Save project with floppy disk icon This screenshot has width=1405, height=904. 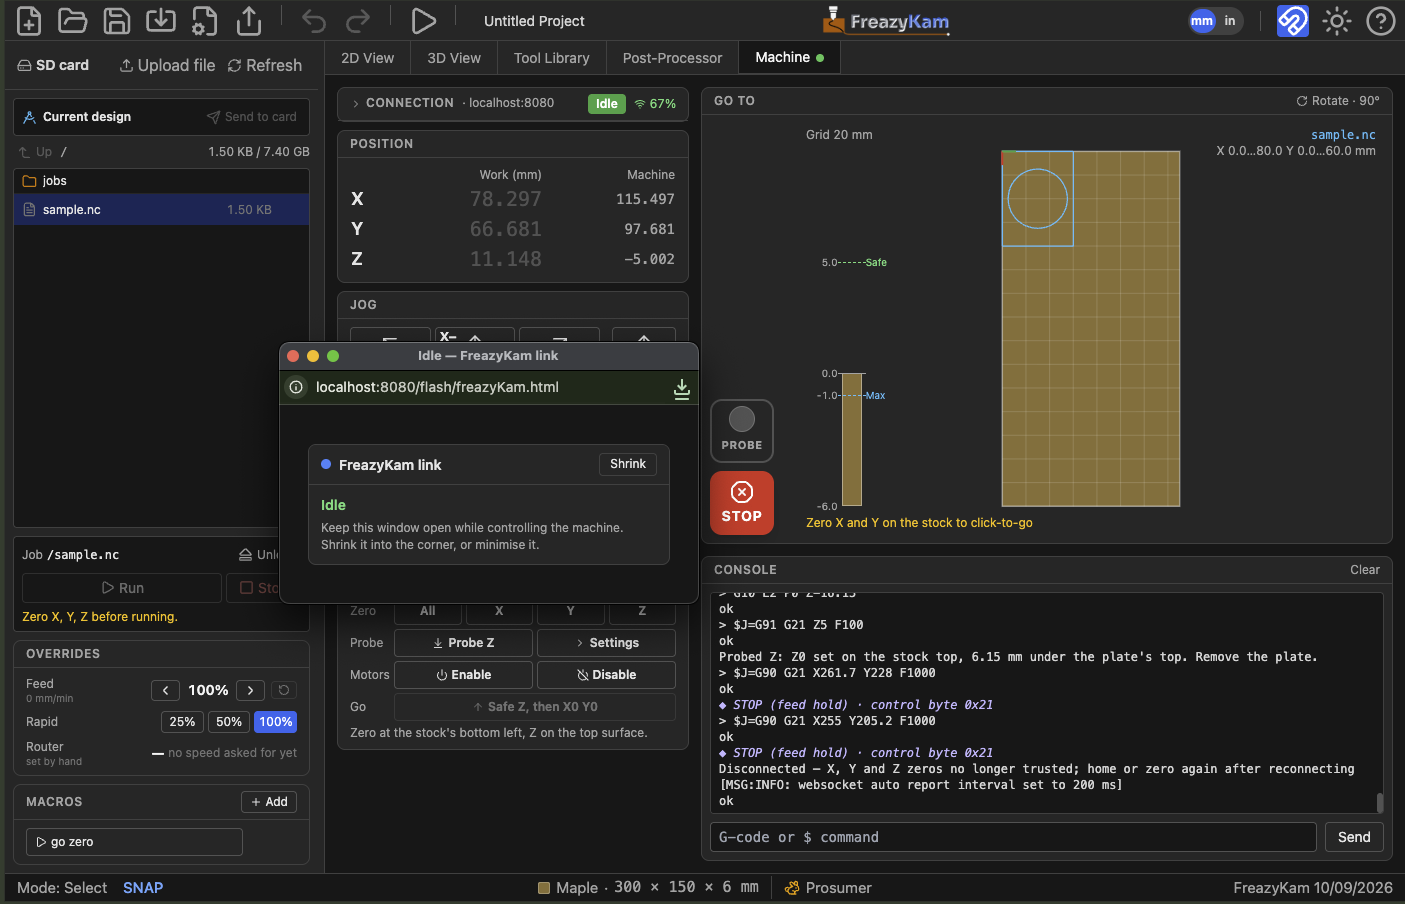117,20
